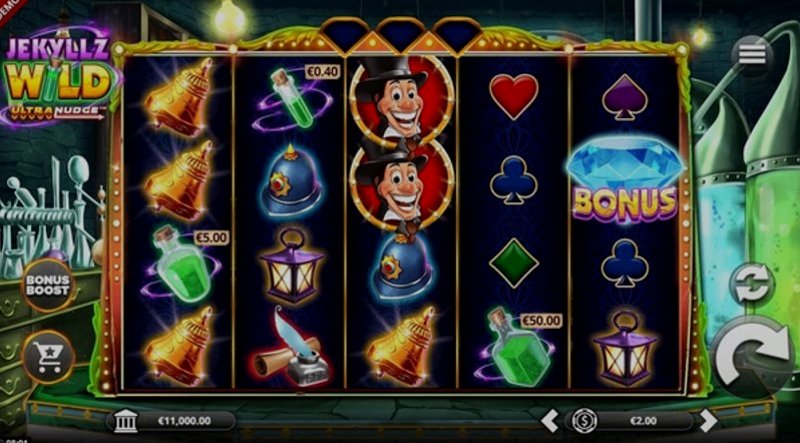The image size is (800, 443).
Task: Click the large spin arrow button
Action: pyautogui.click(x=752, y=357)
